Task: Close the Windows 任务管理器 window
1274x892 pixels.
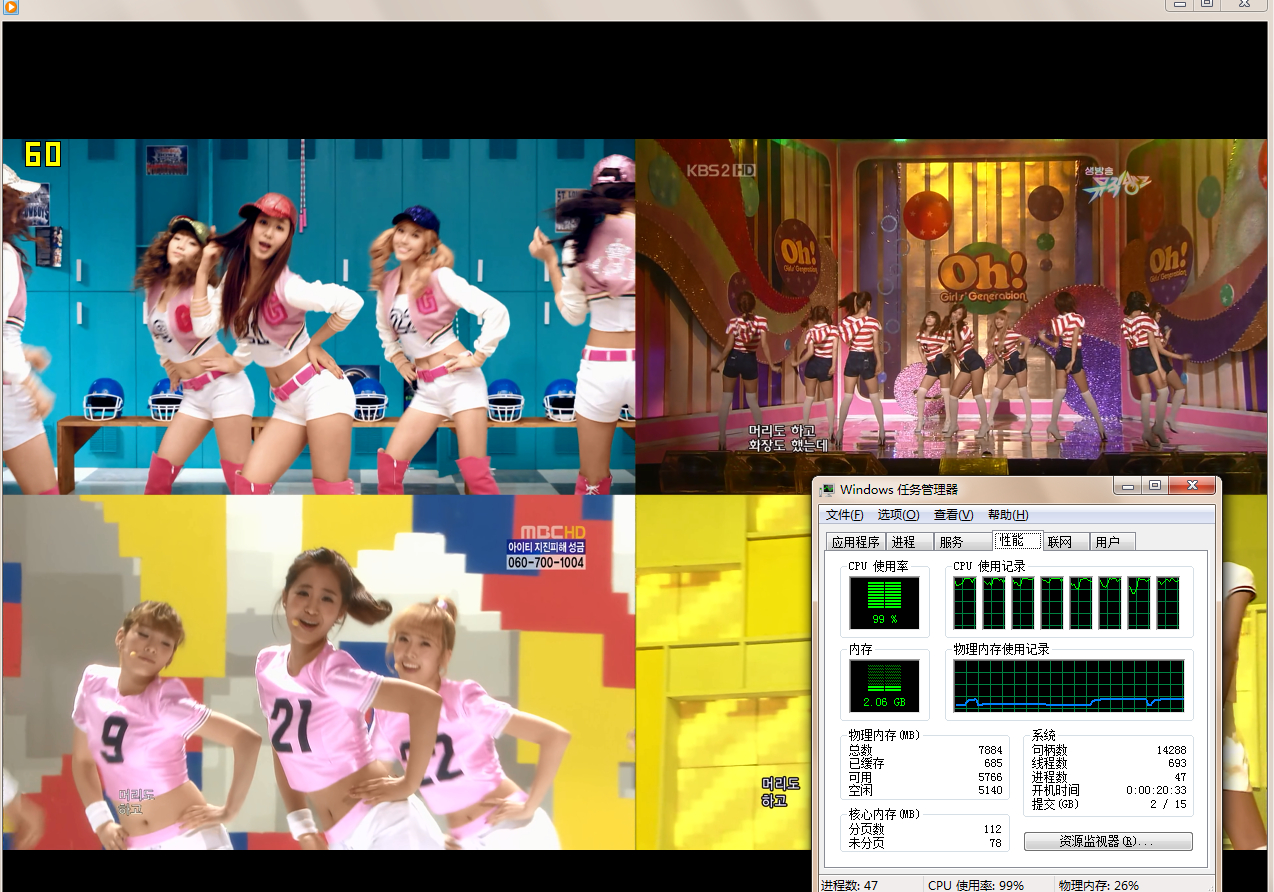Action: tap(1190, 486)
